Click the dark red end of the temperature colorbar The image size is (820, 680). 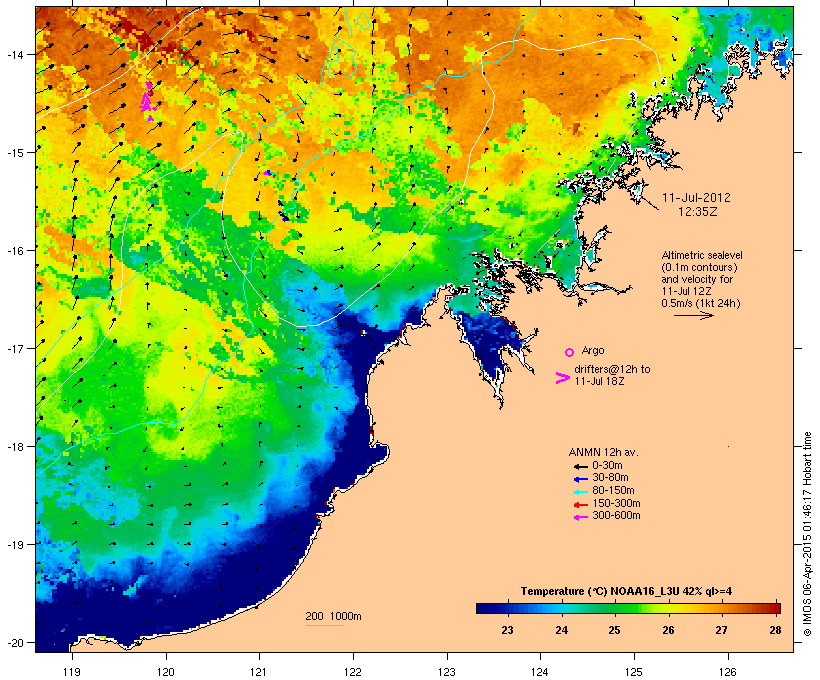pos(774,608)
